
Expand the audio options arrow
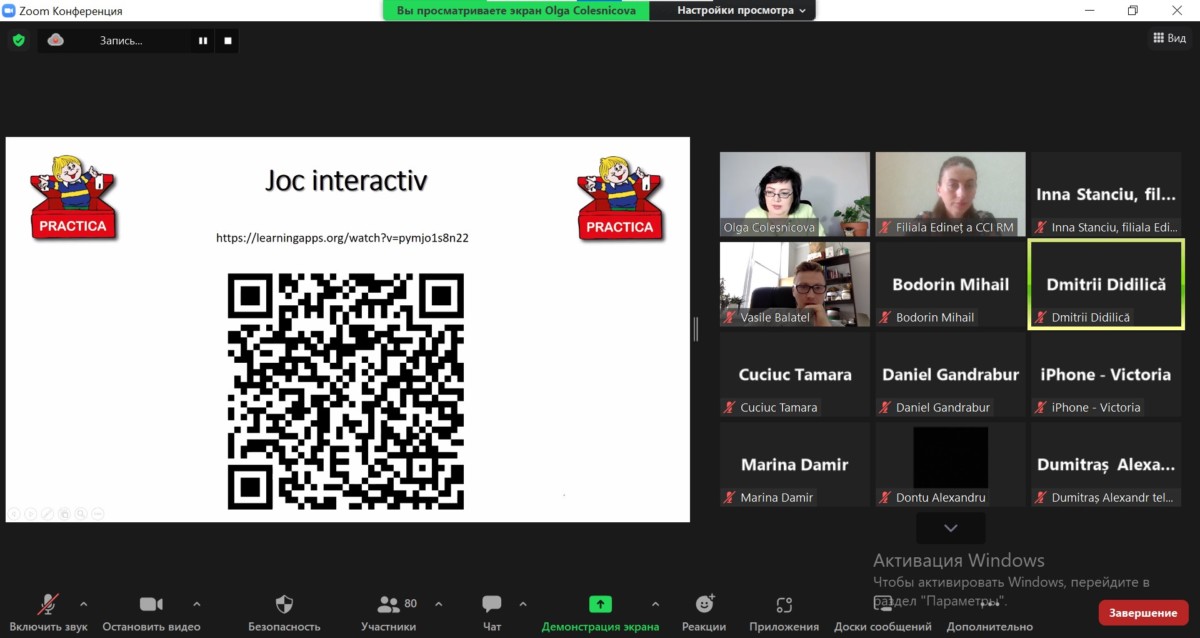click(x=83, y=603)
